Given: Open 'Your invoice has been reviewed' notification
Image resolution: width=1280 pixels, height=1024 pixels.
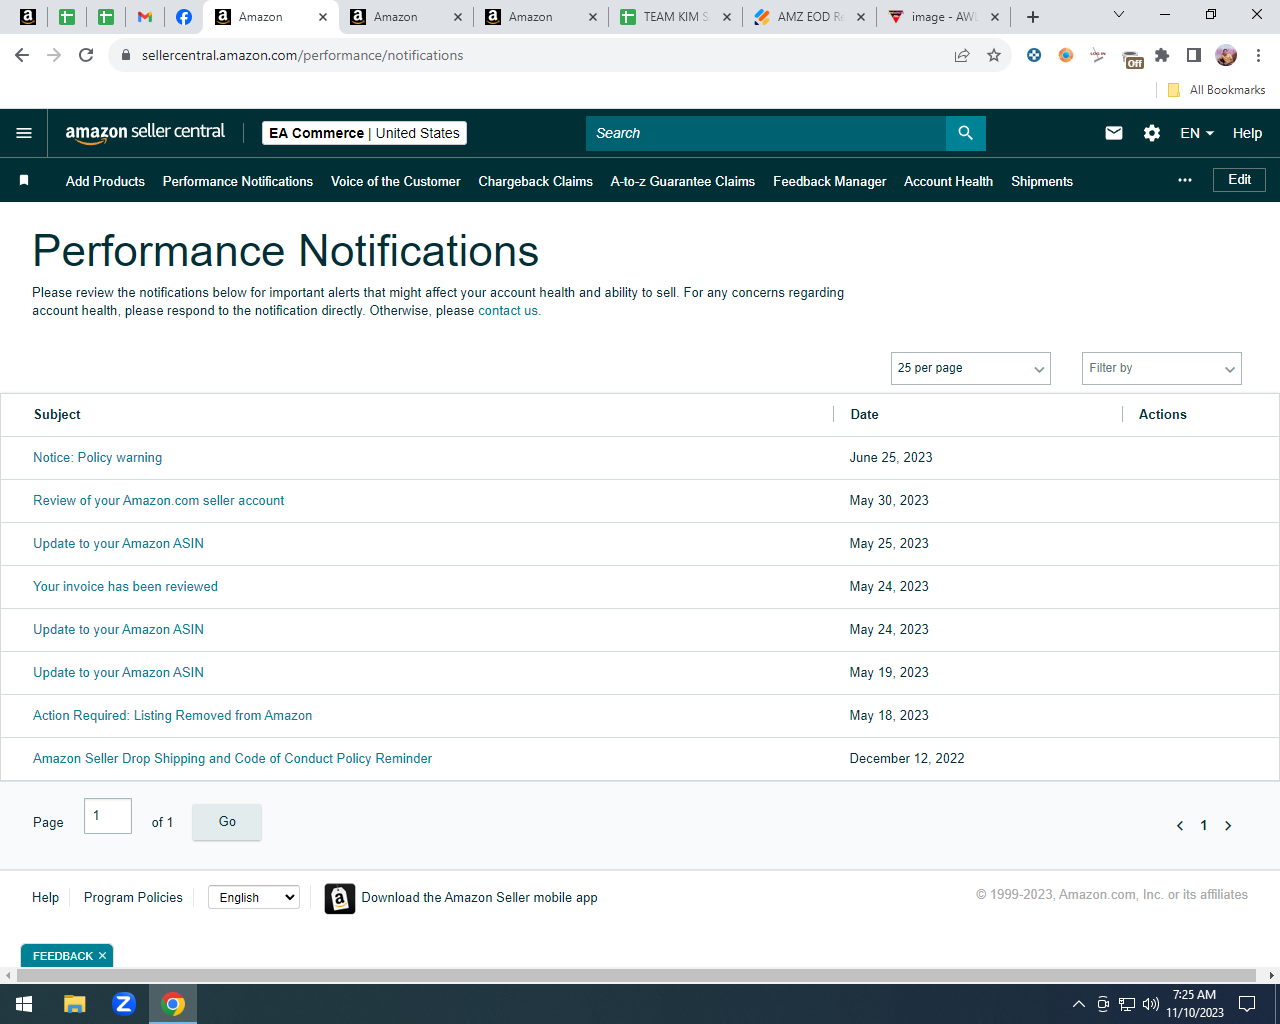Looking at the screenshot, I should point(125,587).
